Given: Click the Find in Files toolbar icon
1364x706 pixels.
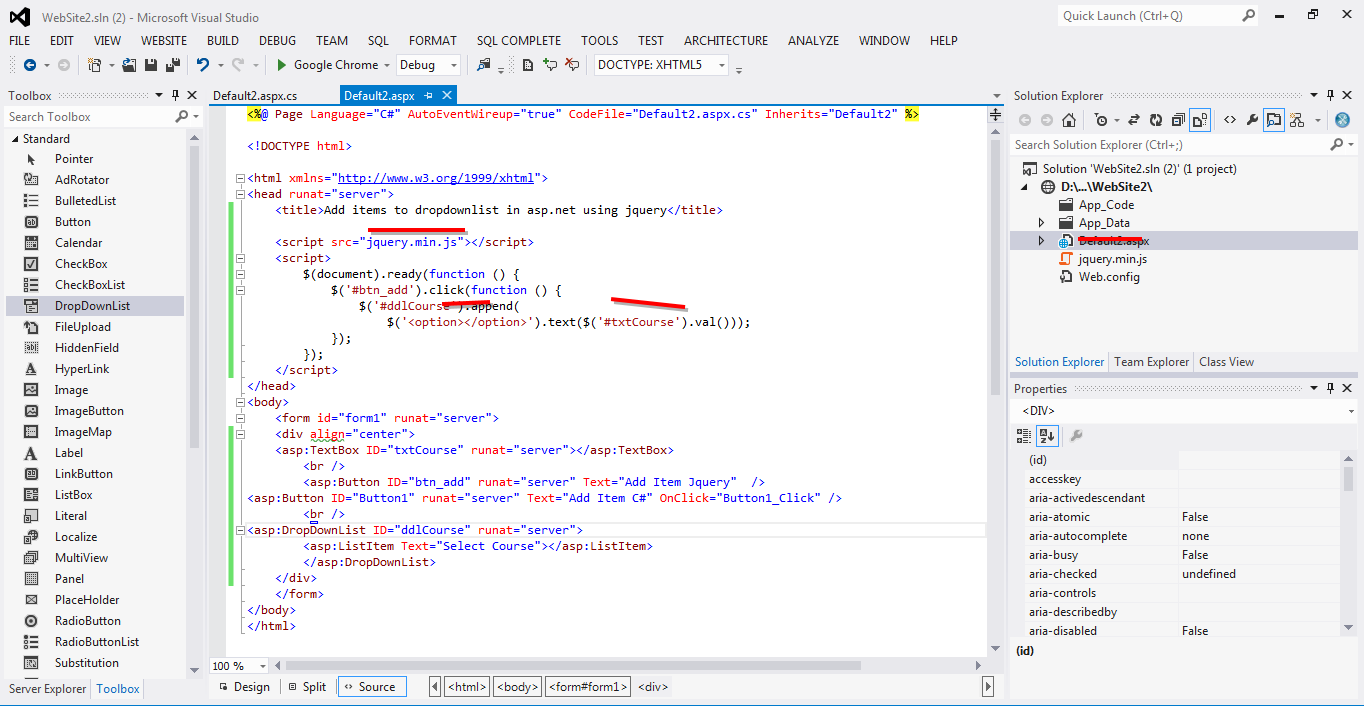Looking at the screenshot, I should pyautogui.click(x=483, y=65).
